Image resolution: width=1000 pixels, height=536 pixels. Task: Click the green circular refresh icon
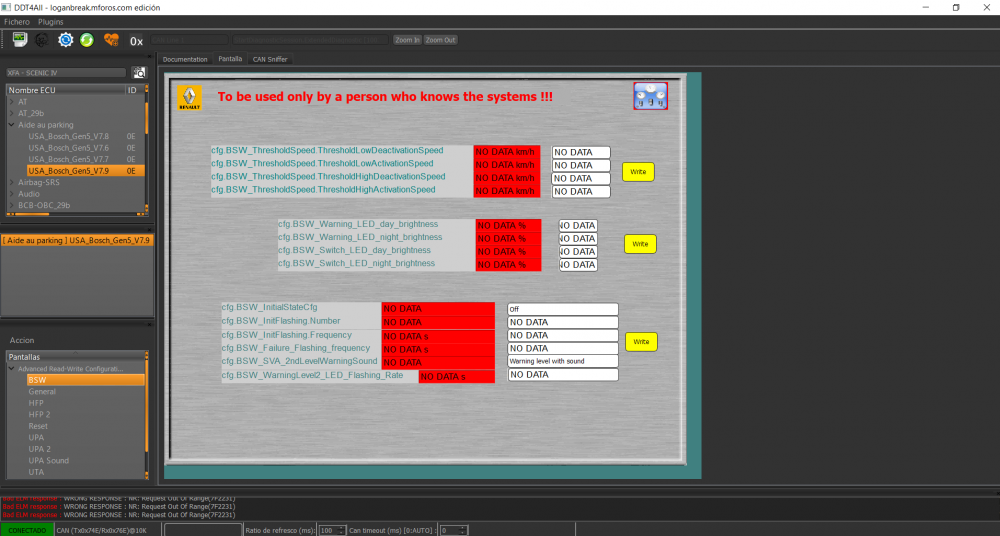[x=87, y=40]
